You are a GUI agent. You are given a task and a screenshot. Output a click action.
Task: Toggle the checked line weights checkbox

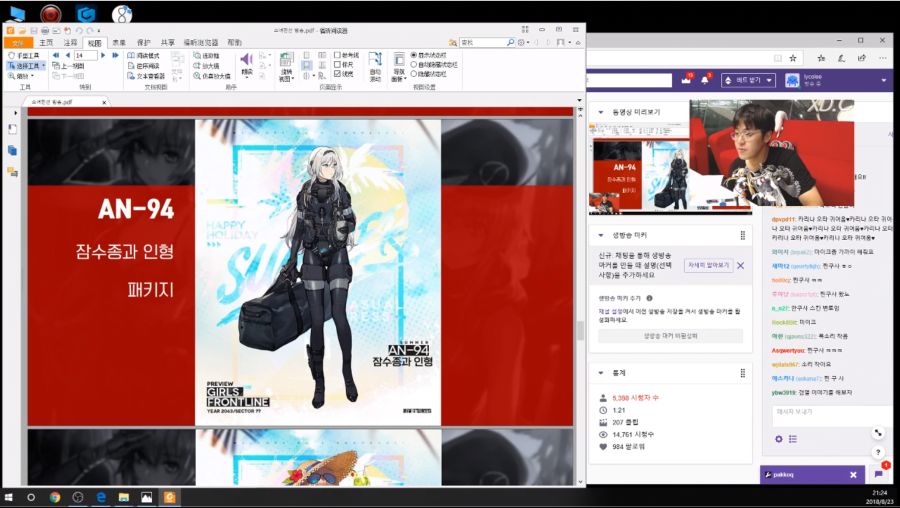(x=338, y=74)
